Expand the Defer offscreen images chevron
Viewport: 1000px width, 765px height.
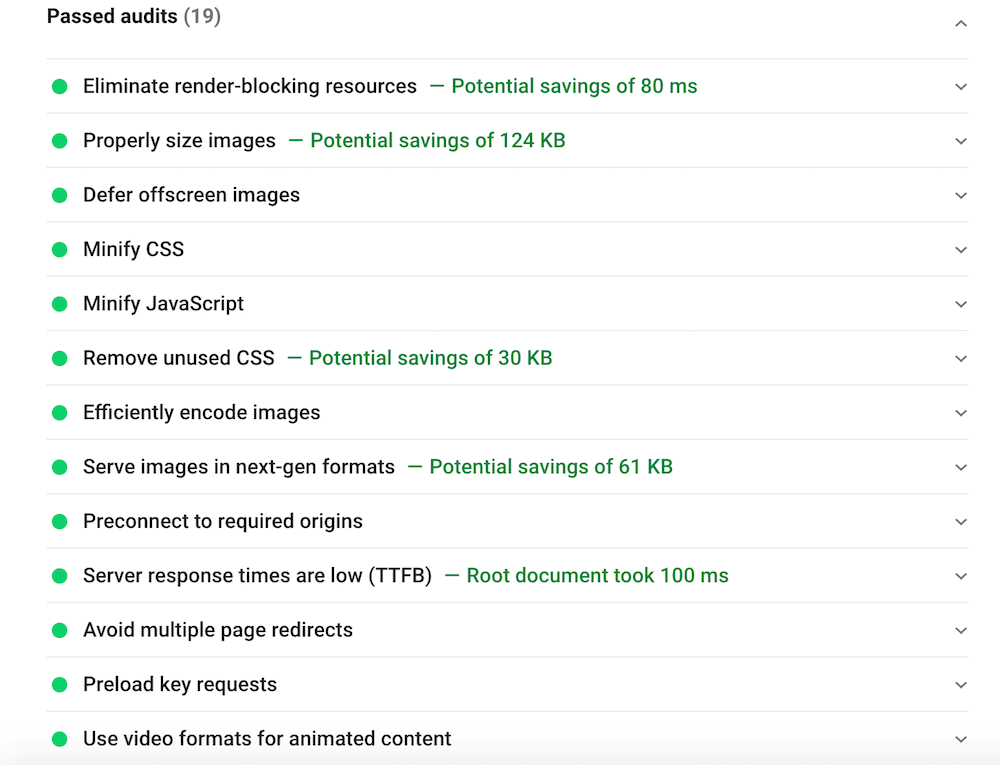coord(960,196)
